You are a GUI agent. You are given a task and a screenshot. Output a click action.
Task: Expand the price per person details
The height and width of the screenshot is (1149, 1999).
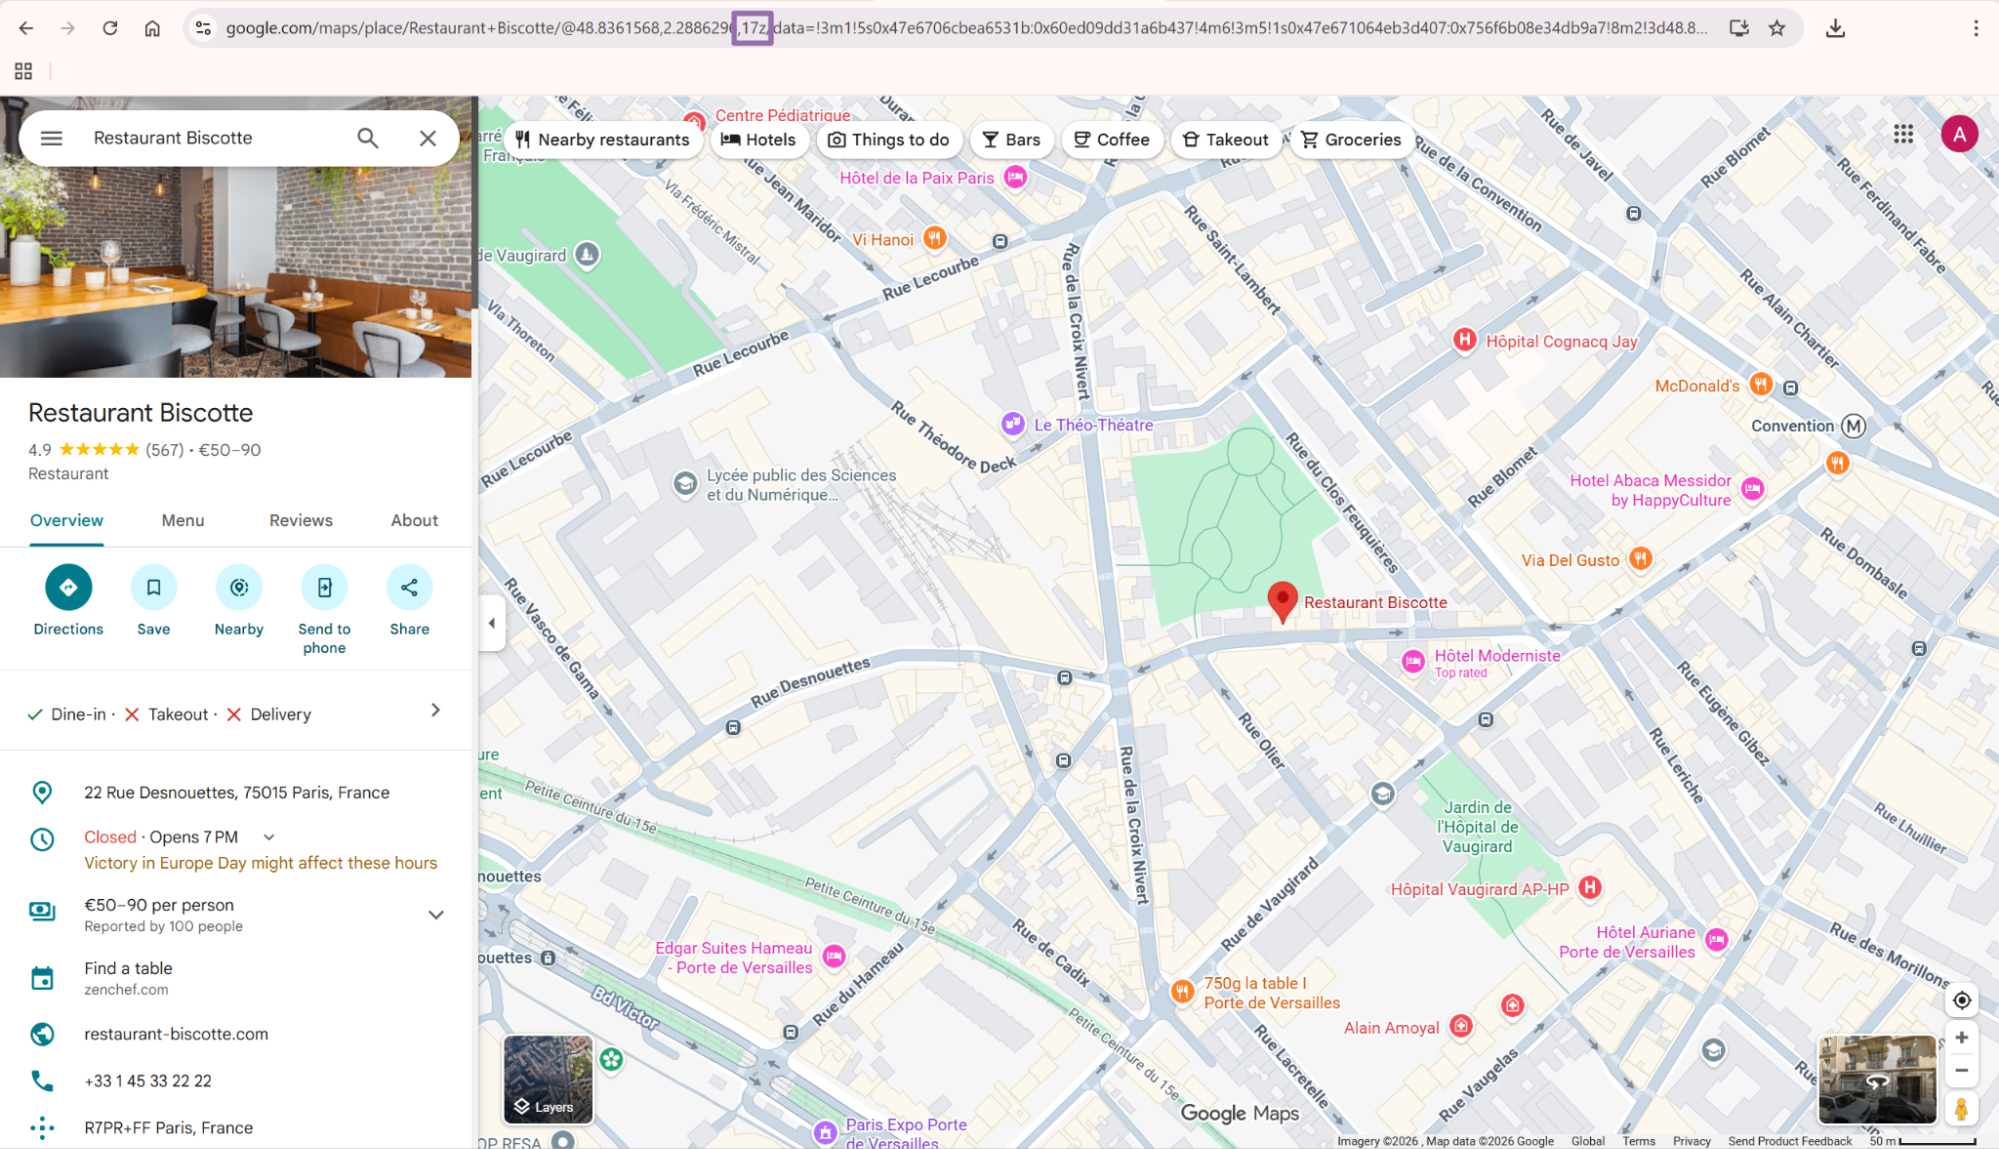tap(436, 915)
